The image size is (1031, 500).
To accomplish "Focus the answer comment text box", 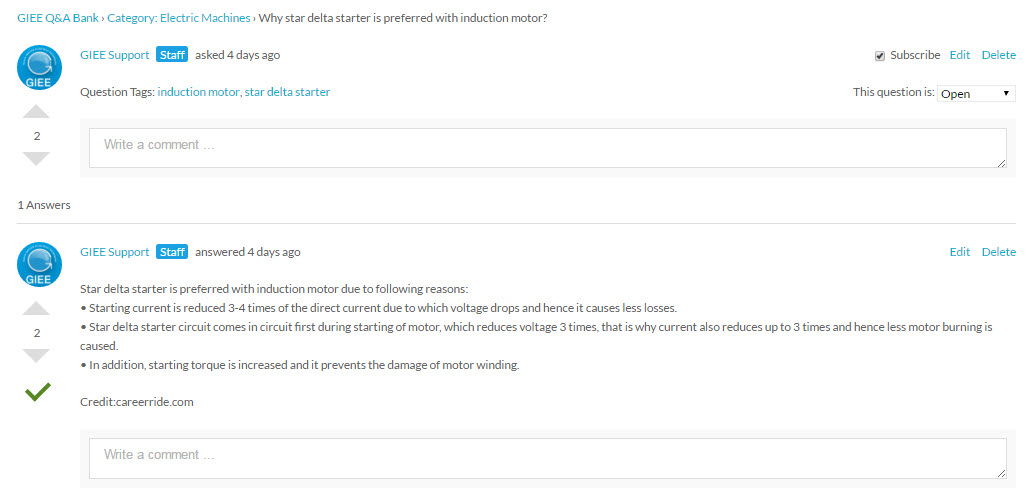I will [x=548, y=458].
